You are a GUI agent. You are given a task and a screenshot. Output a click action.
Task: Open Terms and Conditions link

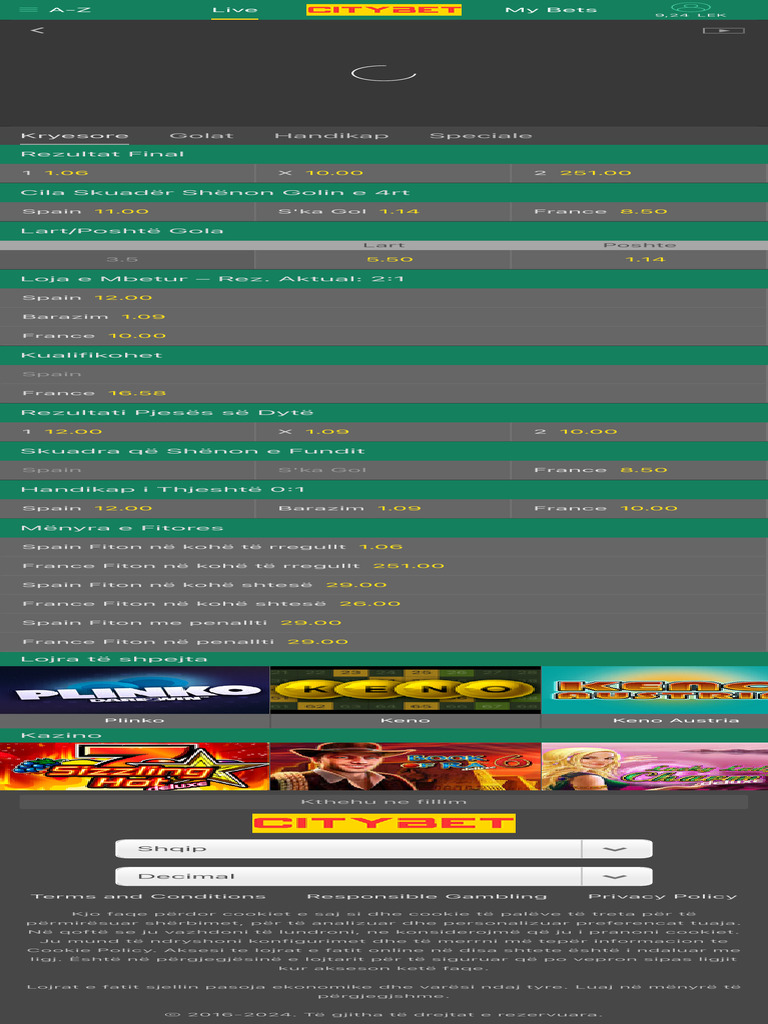(x=148, y=896)
